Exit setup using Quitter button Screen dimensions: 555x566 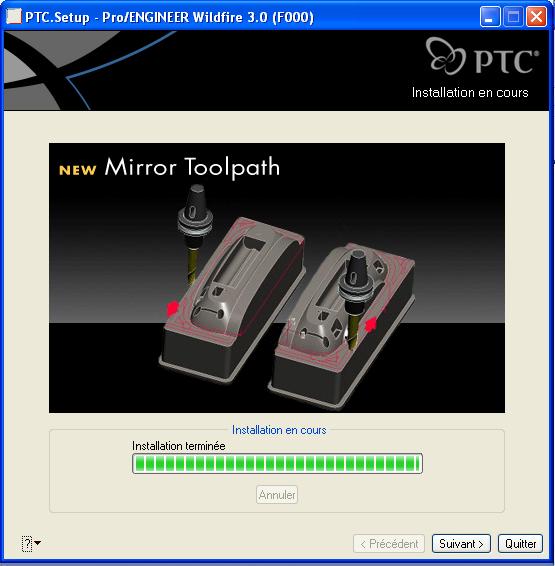tap(520, 544)
